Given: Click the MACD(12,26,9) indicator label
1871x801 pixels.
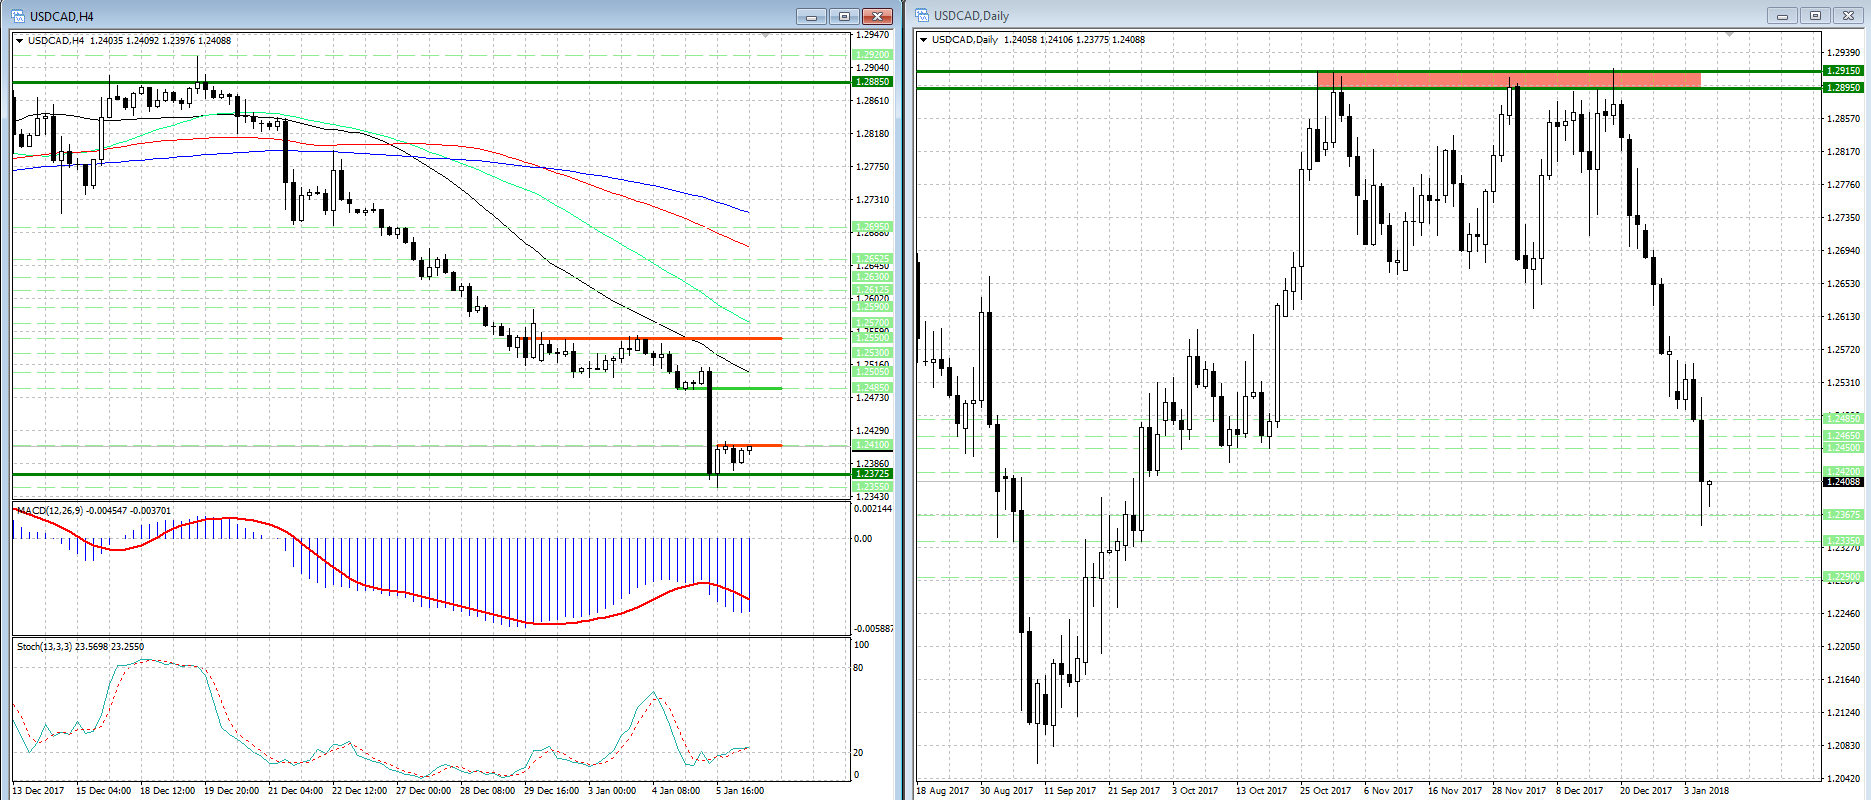Looking at the screenshot, I should coord(60,511).
